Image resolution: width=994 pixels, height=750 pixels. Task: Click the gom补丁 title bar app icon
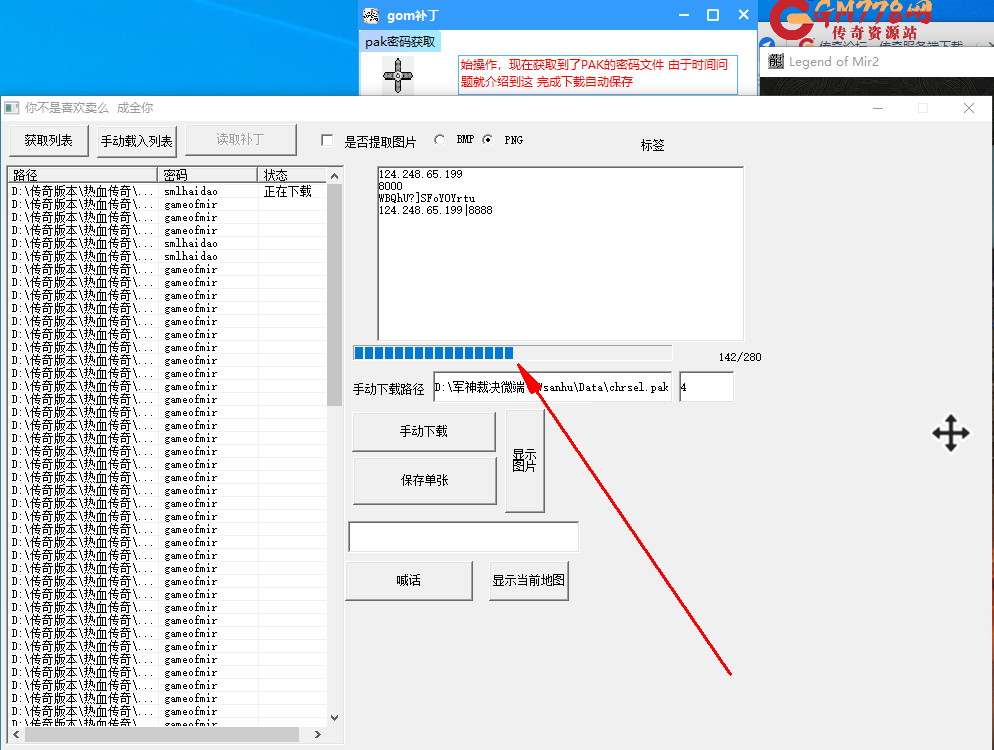click(x=371, y=15)
